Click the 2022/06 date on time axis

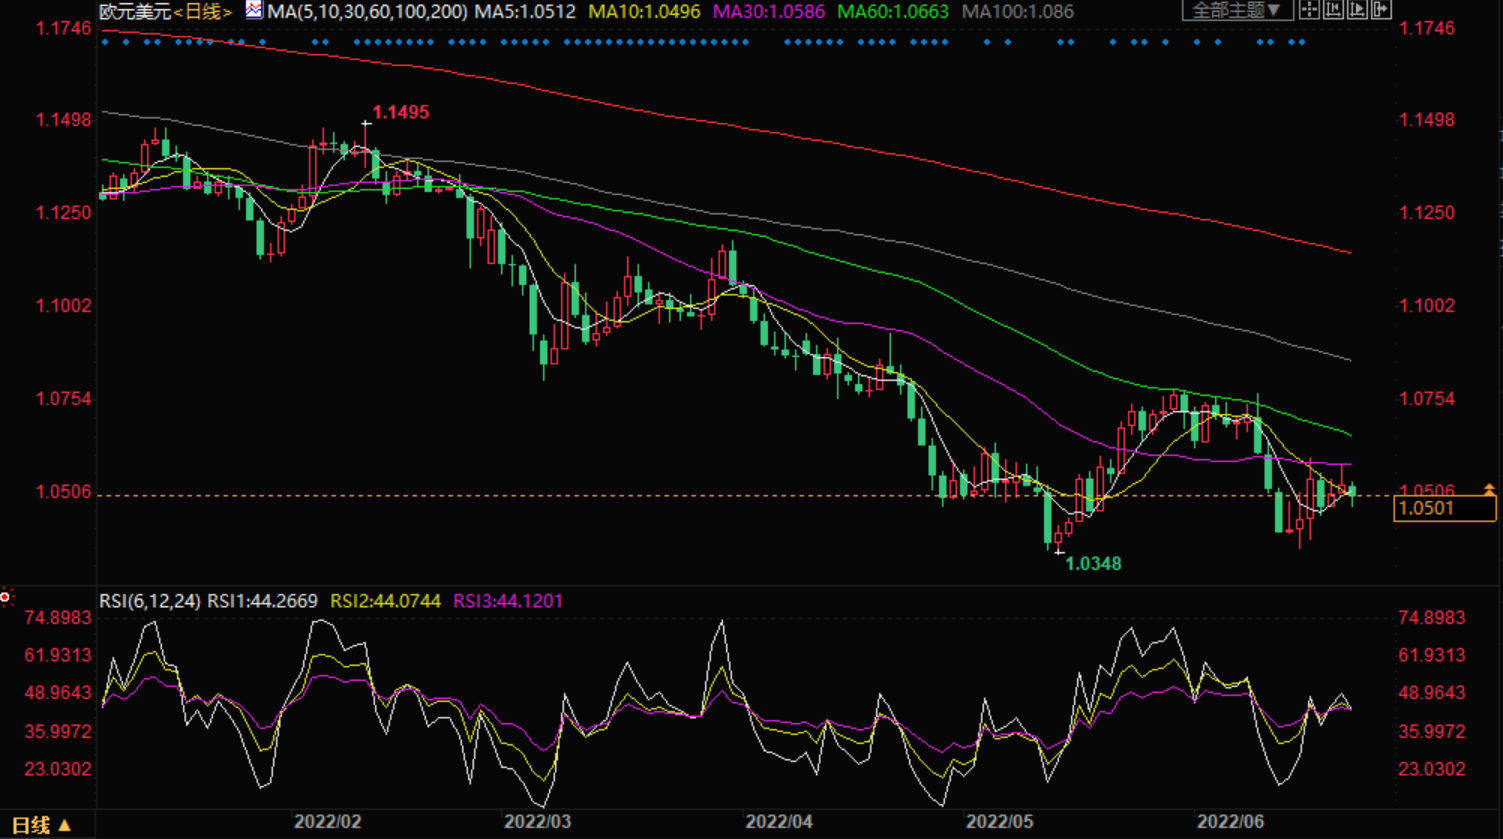coord(1230,822)
